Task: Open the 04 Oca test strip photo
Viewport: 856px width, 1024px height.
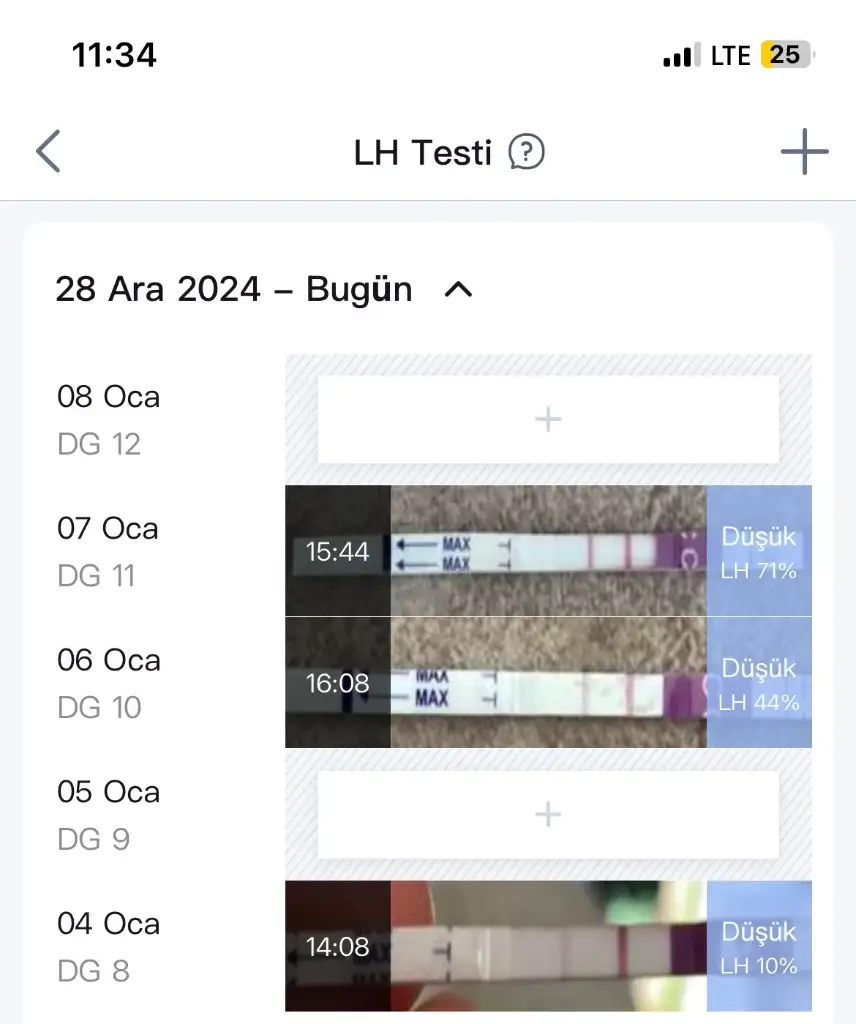Action: 548,946
